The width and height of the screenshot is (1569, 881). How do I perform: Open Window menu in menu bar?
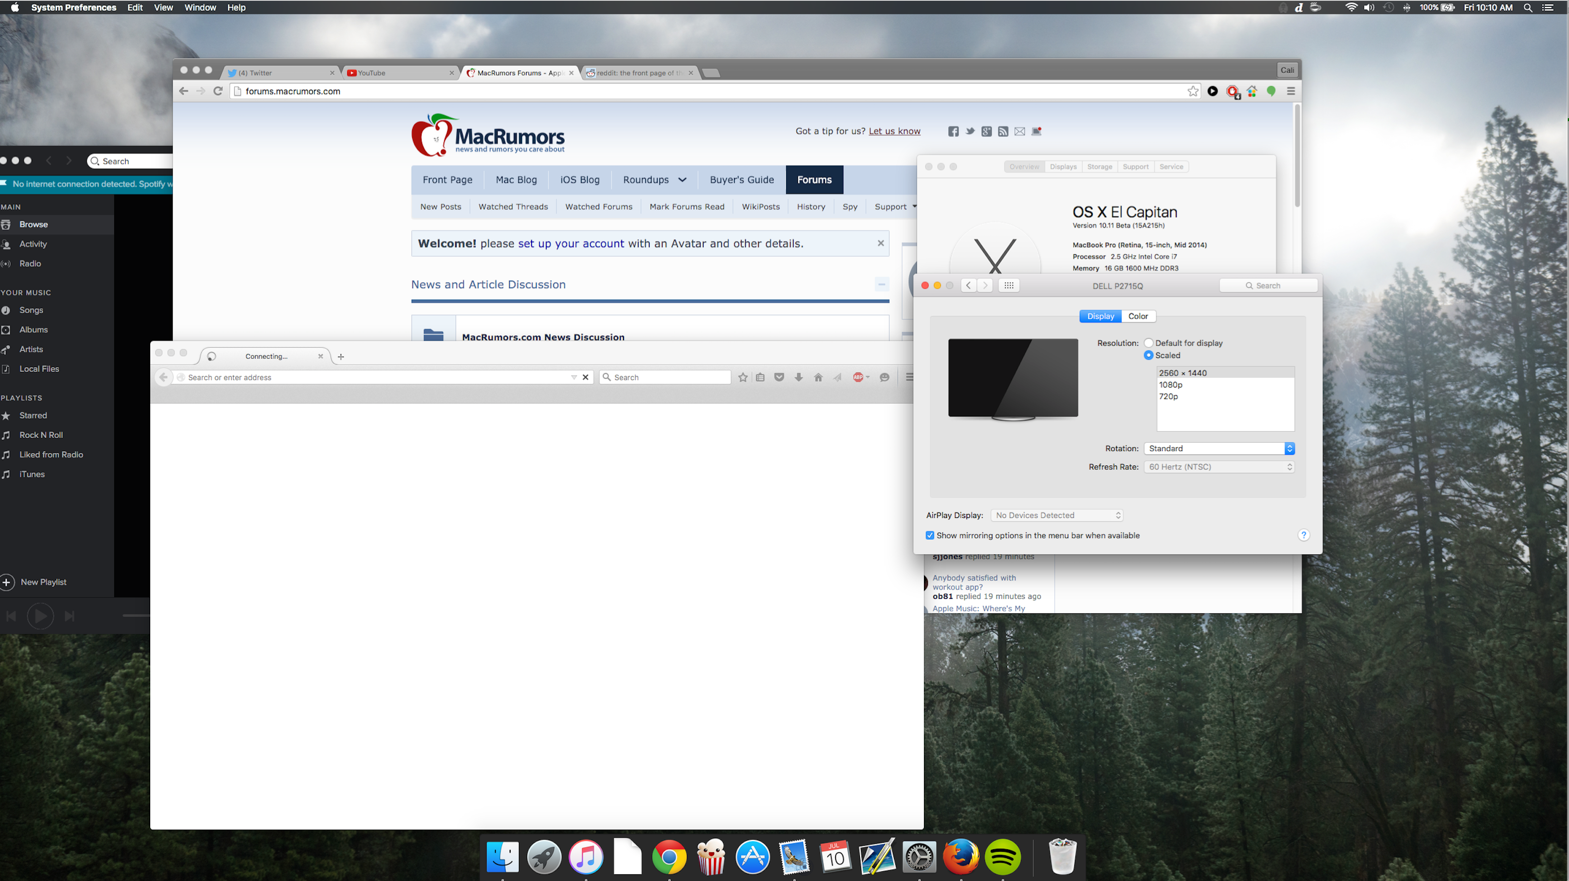[x=200, y=7]
